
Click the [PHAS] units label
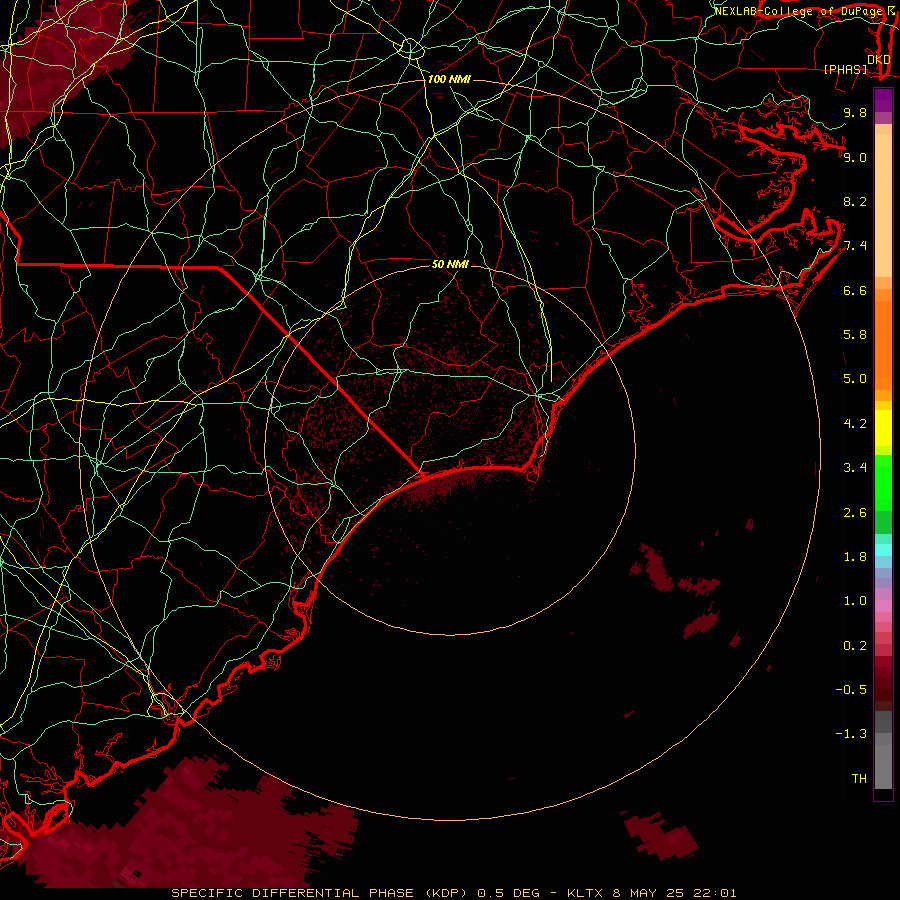click(x=845, y=69)
